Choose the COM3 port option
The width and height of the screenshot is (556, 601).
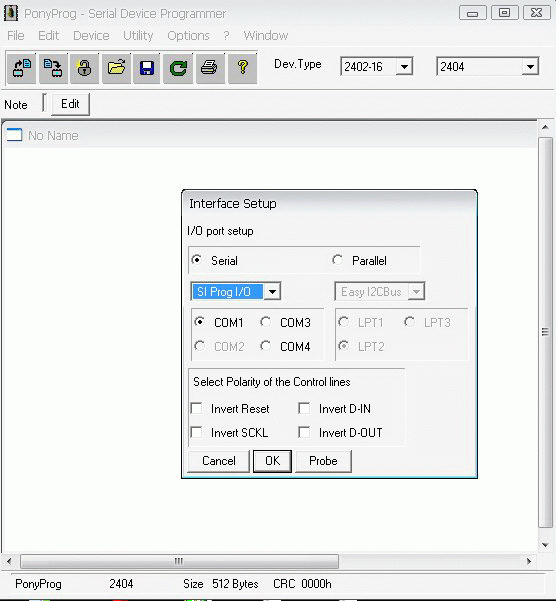pyautogui.click(x=266, y=322)
